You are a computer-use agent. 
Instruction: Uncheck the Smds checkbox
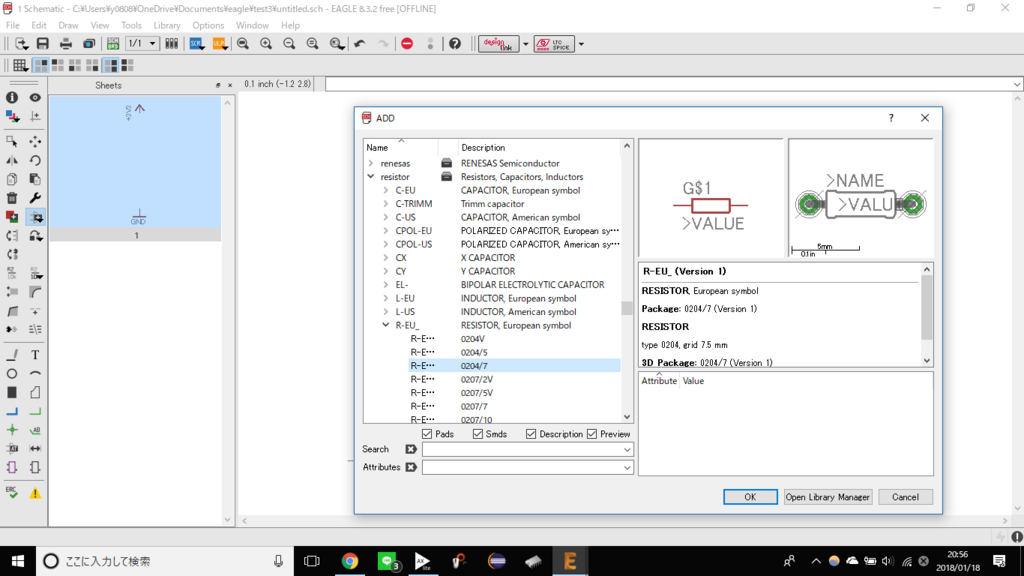pyautogui.click(x=478, y=434)
